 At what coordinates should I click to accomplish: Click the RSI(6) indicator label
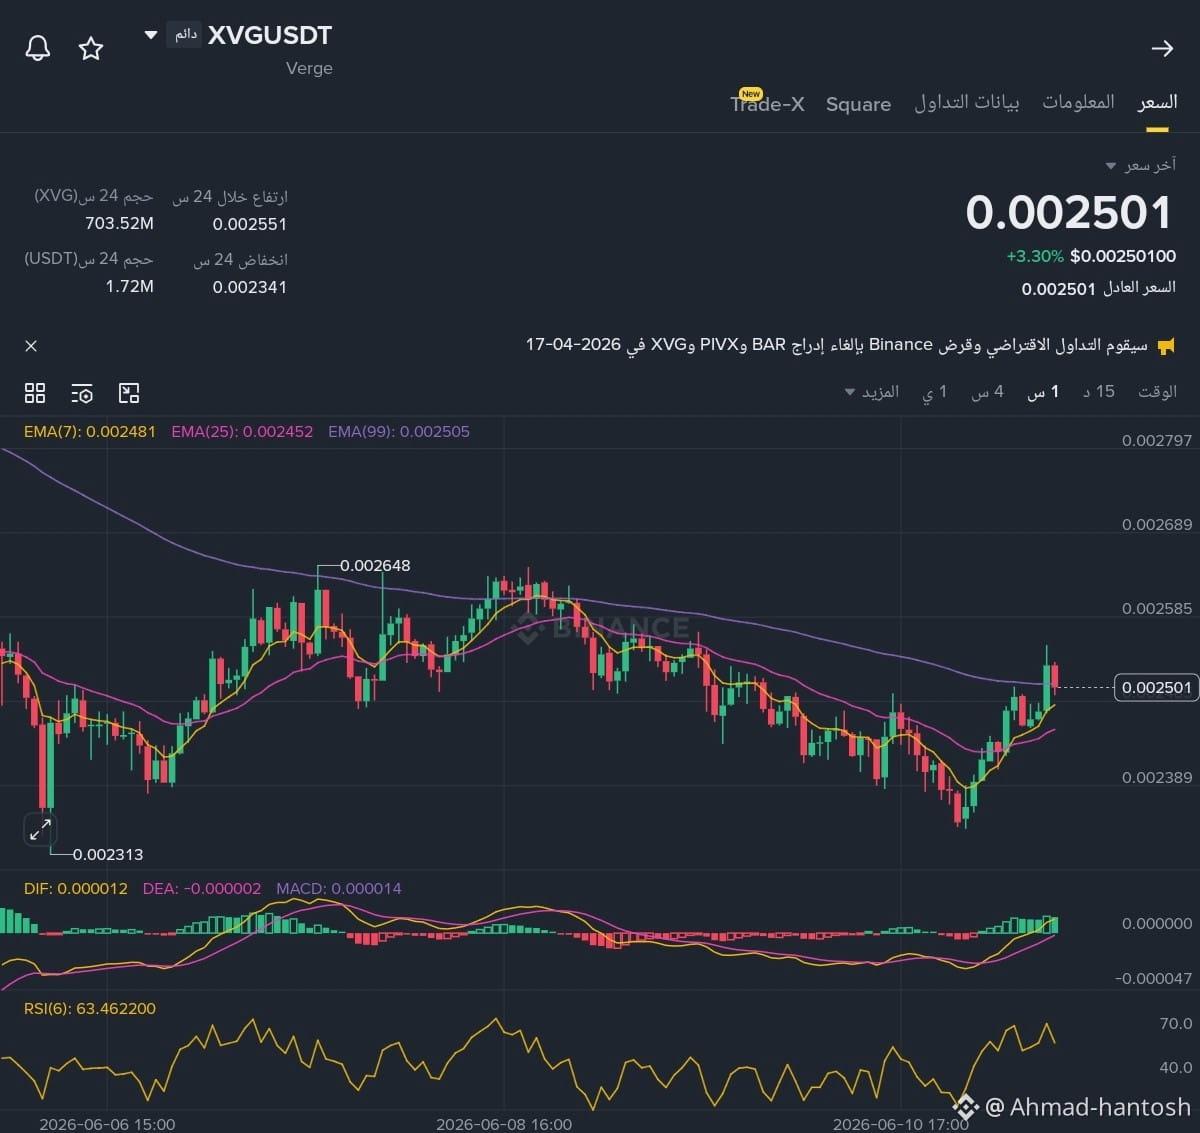pyautogui.click(x=90, y=1008)
